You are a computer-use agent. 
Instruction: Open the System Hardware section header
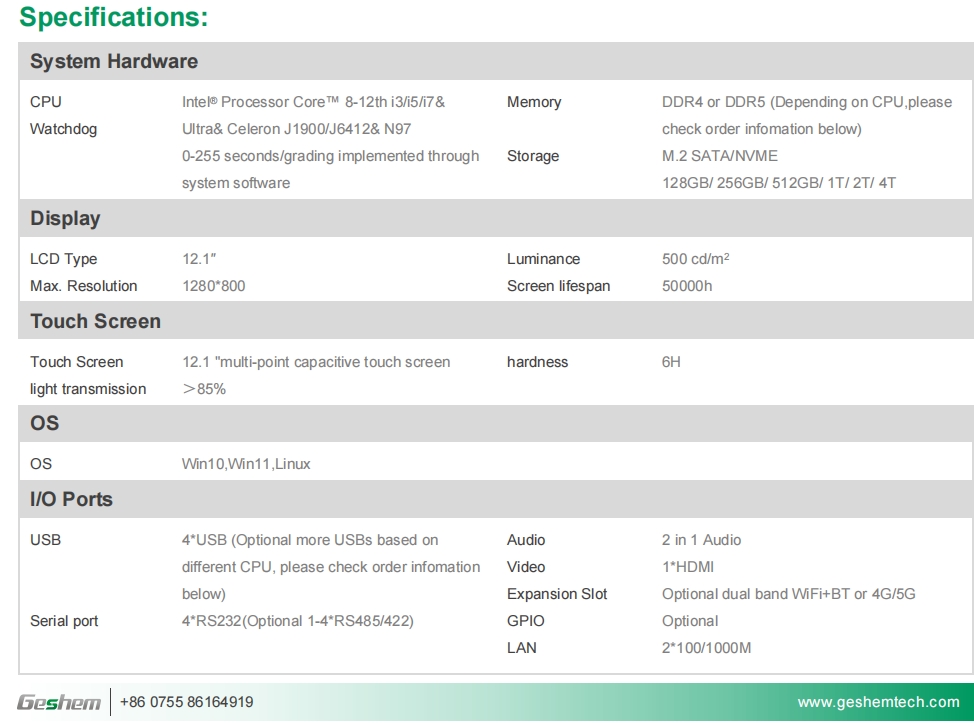pos(113,61)
